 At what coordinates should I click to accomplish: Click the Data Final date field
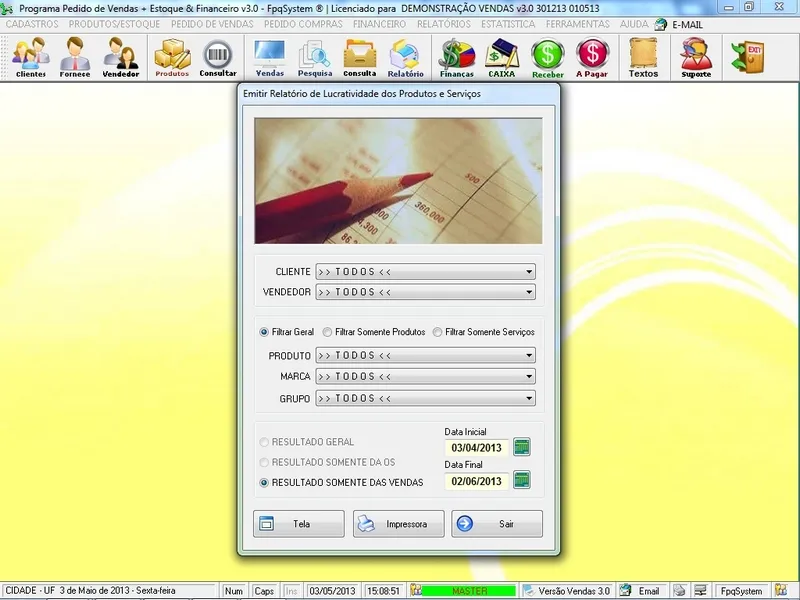tap(477, 481)
